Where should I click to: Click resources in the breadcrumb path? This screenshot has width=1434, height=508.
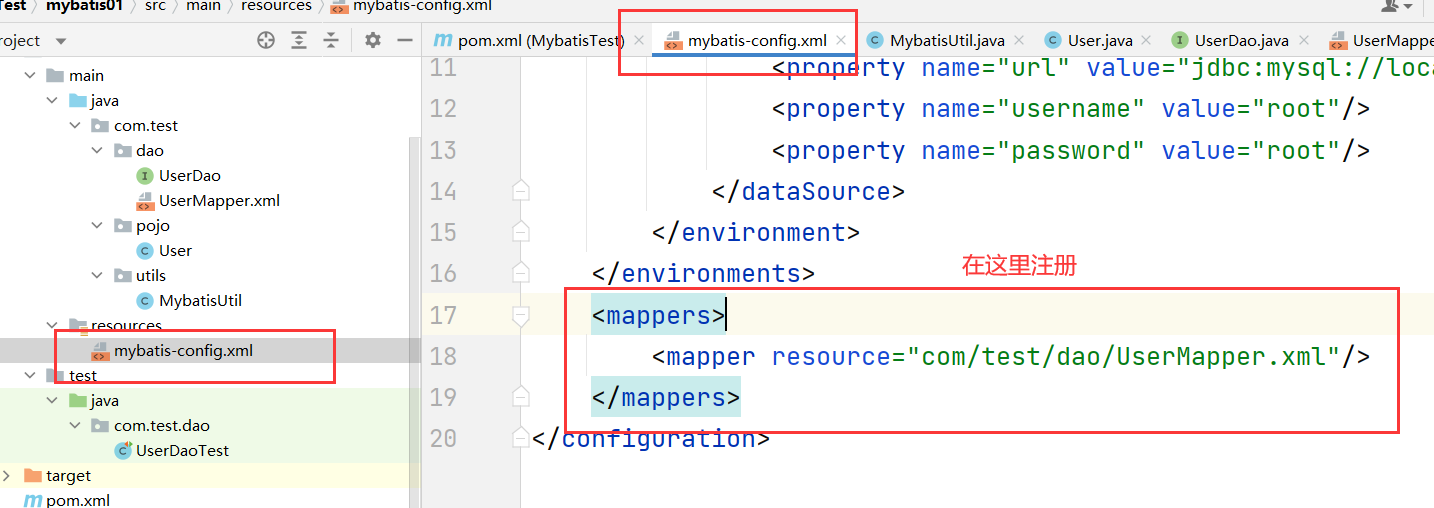(x=276, y=6)
